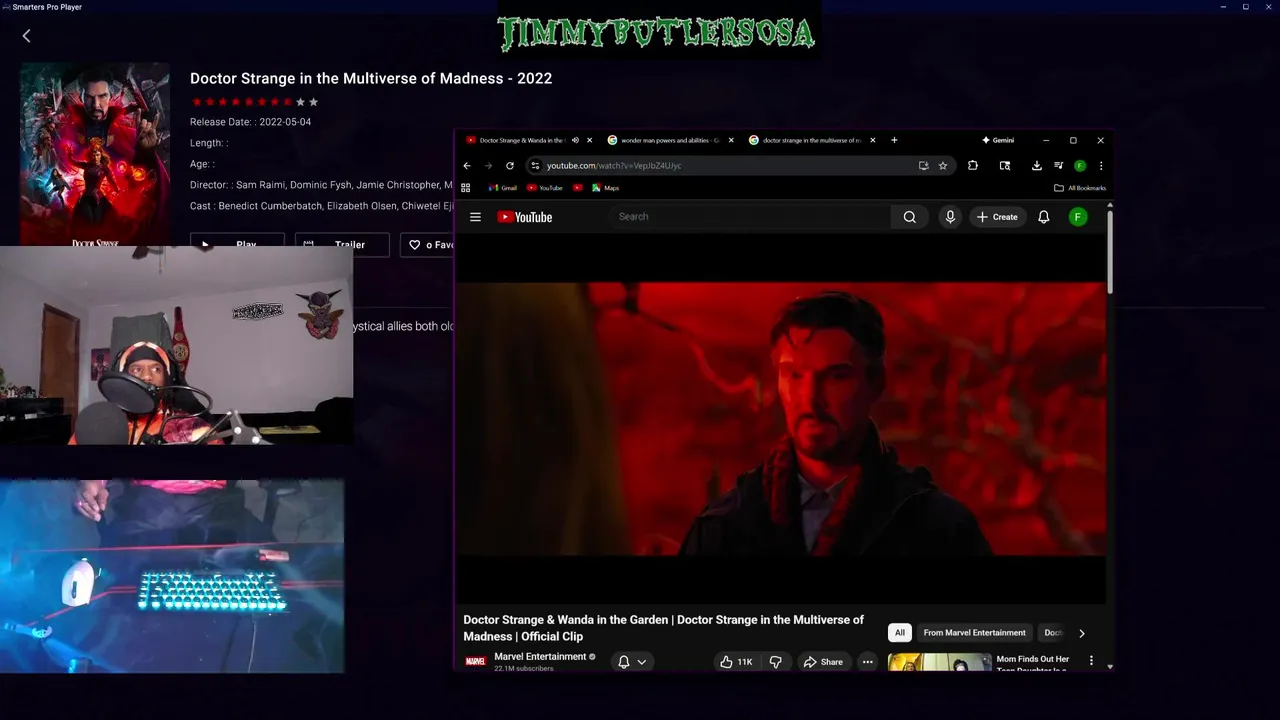This screenshot has height=720, width=1280.
Task: Open the YouTube bookmark in bookmarks bar
Action: (545, 188)
